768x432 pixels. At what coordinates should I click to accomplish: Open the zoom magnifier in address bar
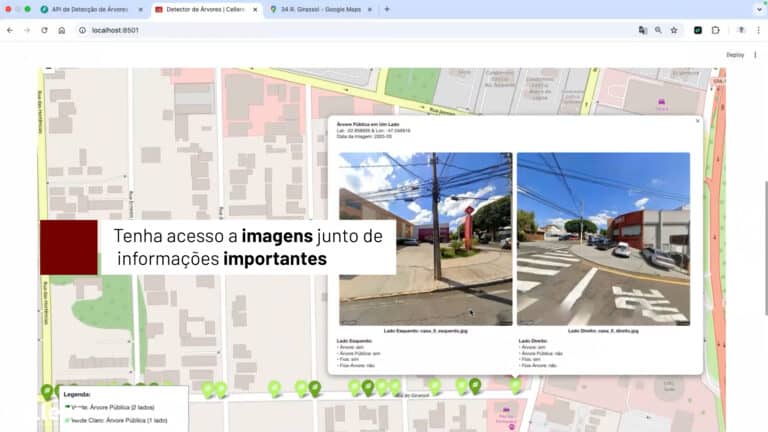click(658, 30)
